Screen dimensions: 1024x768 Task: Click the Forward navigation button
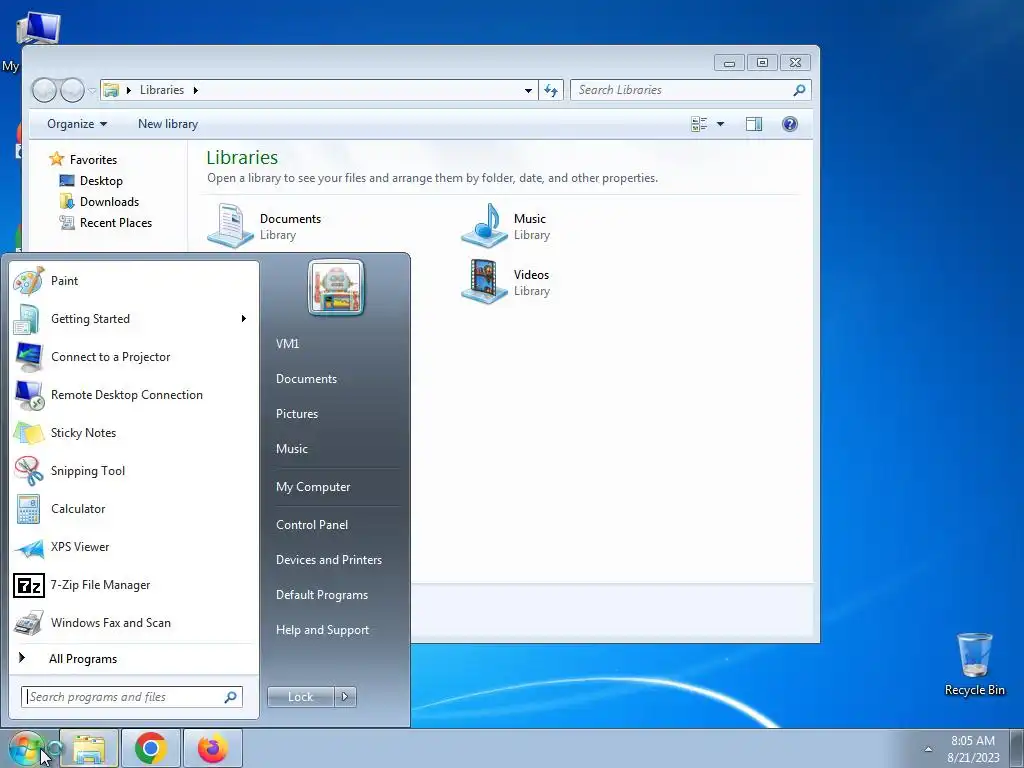tap(72, 90)
